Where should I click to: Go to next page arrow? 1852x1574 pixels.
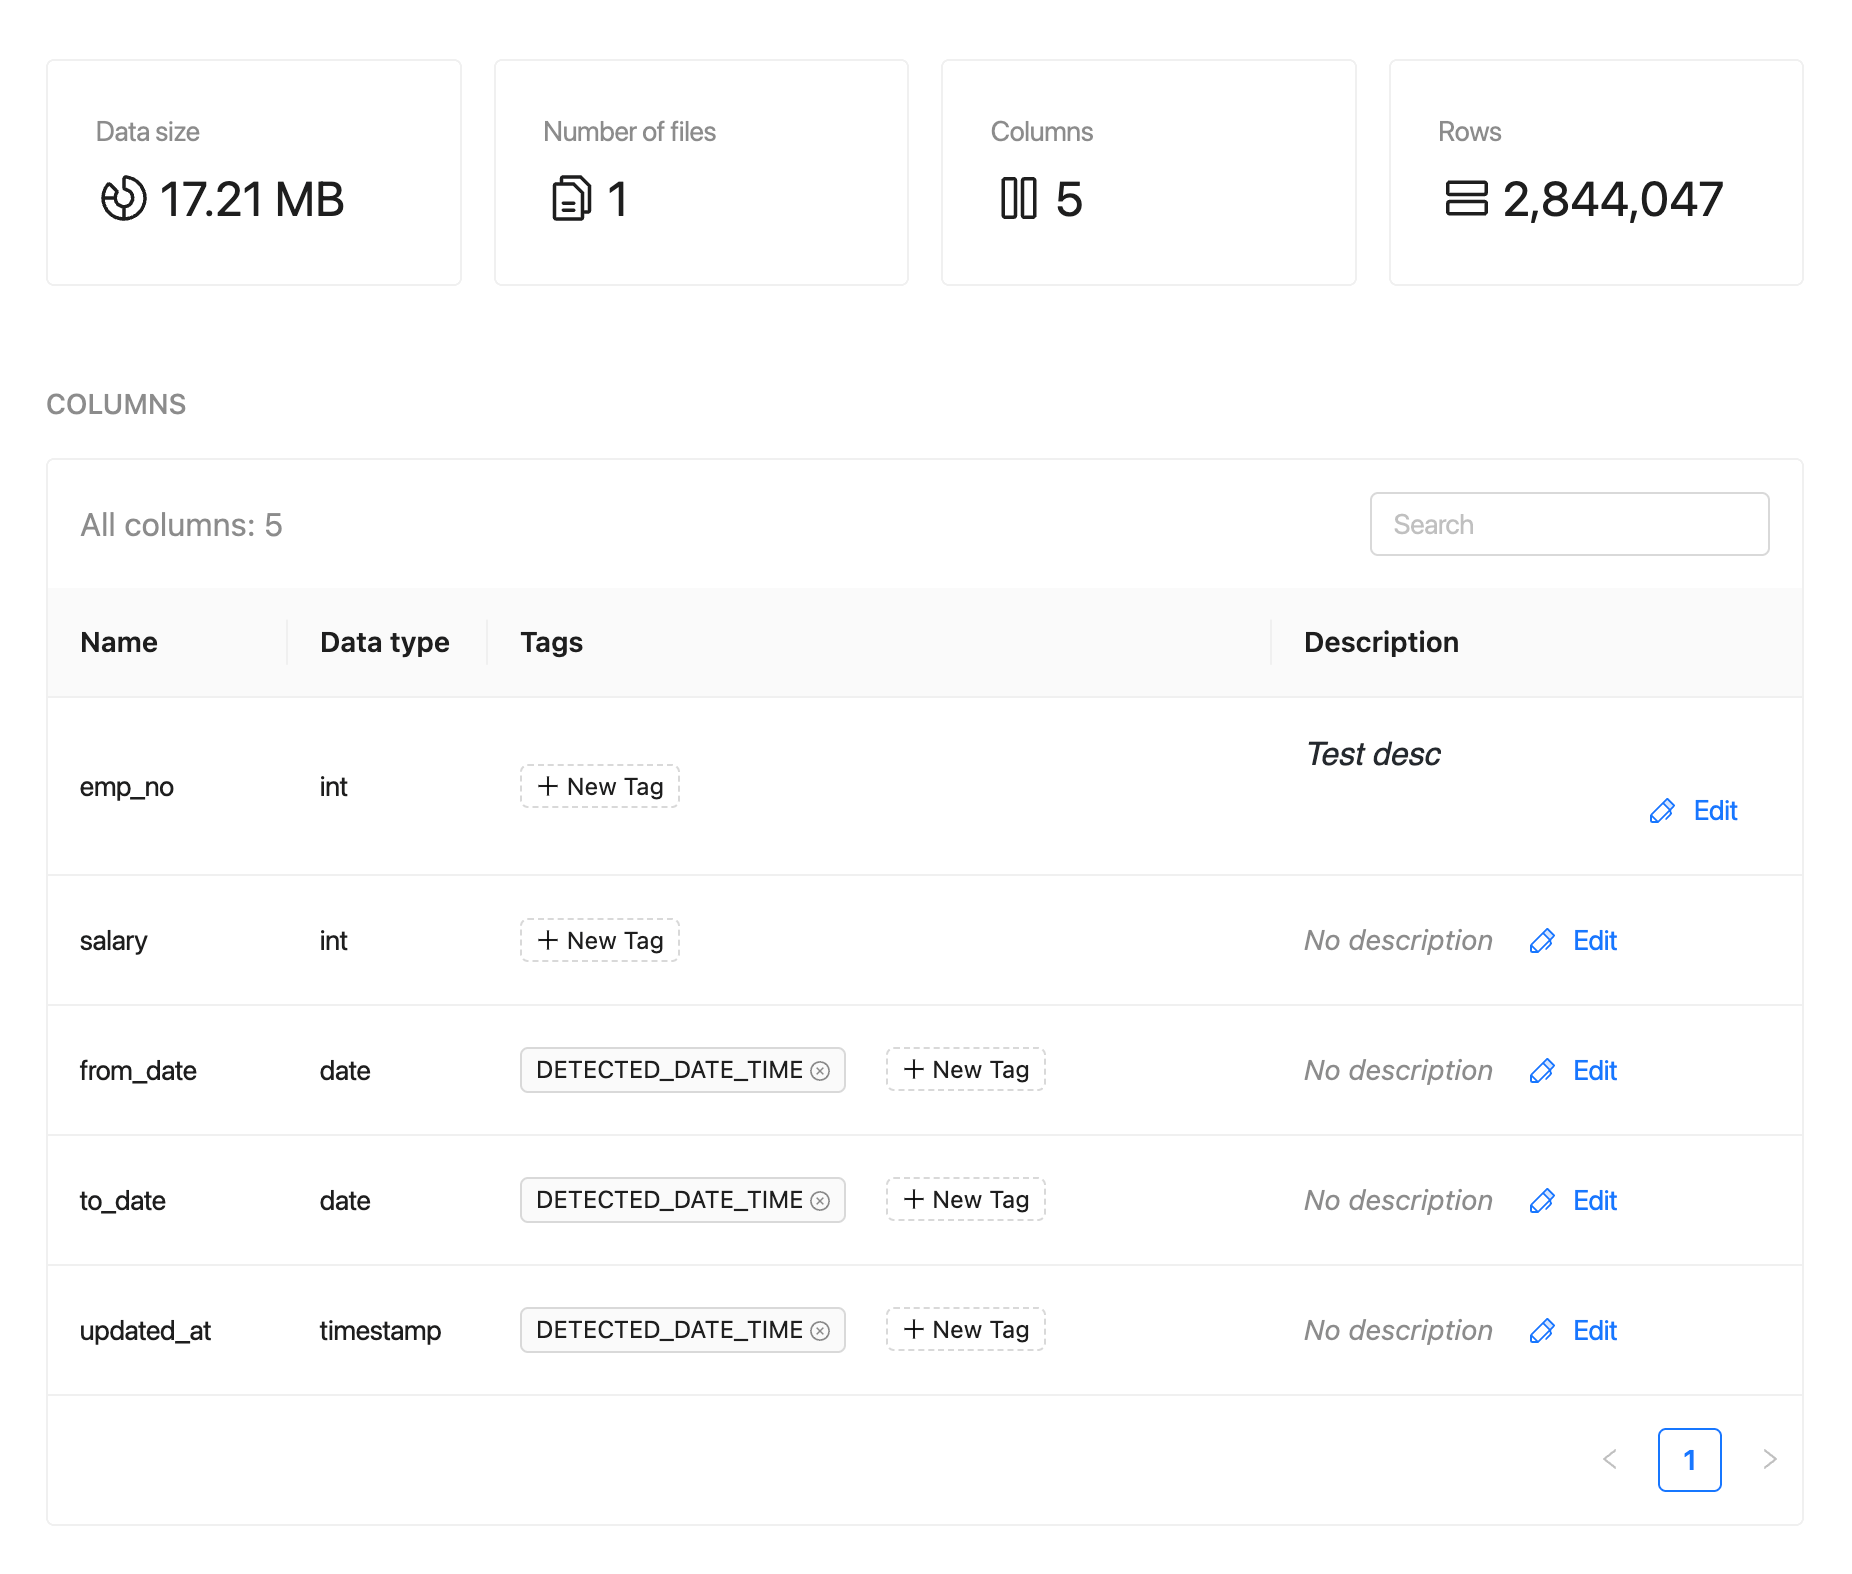tap(1770, 1460)
